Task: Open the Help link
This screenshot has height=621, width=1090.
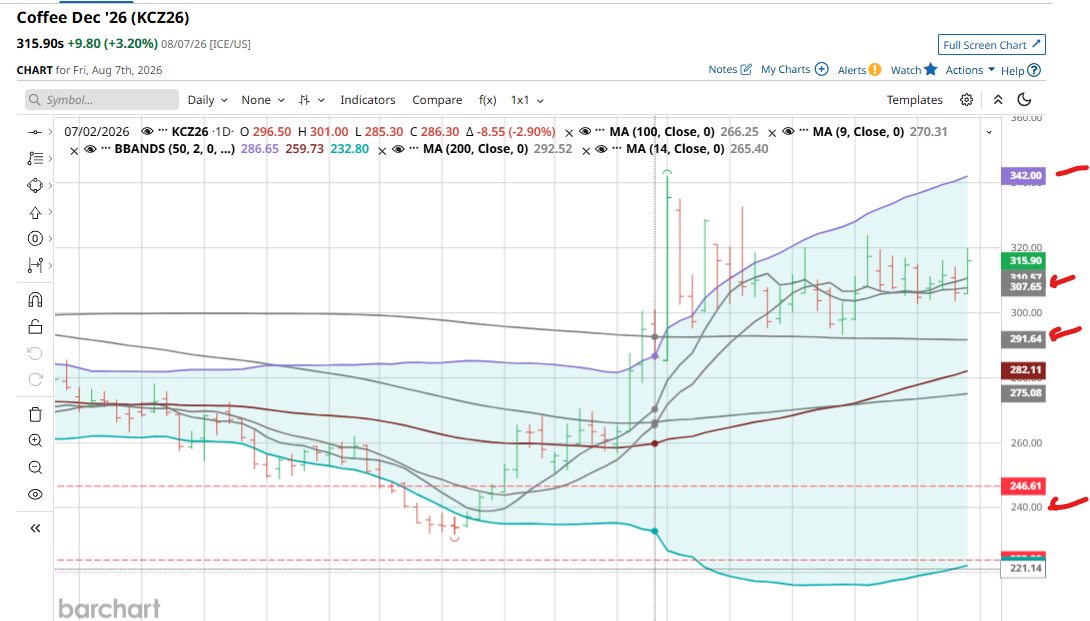Action: 1012,71
